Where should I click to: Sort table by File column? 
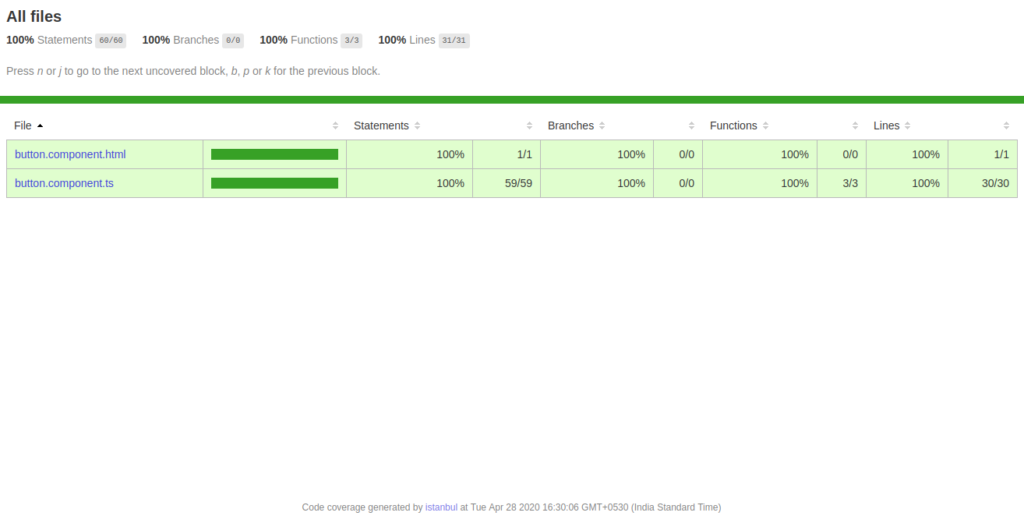(x=23, y=125)
